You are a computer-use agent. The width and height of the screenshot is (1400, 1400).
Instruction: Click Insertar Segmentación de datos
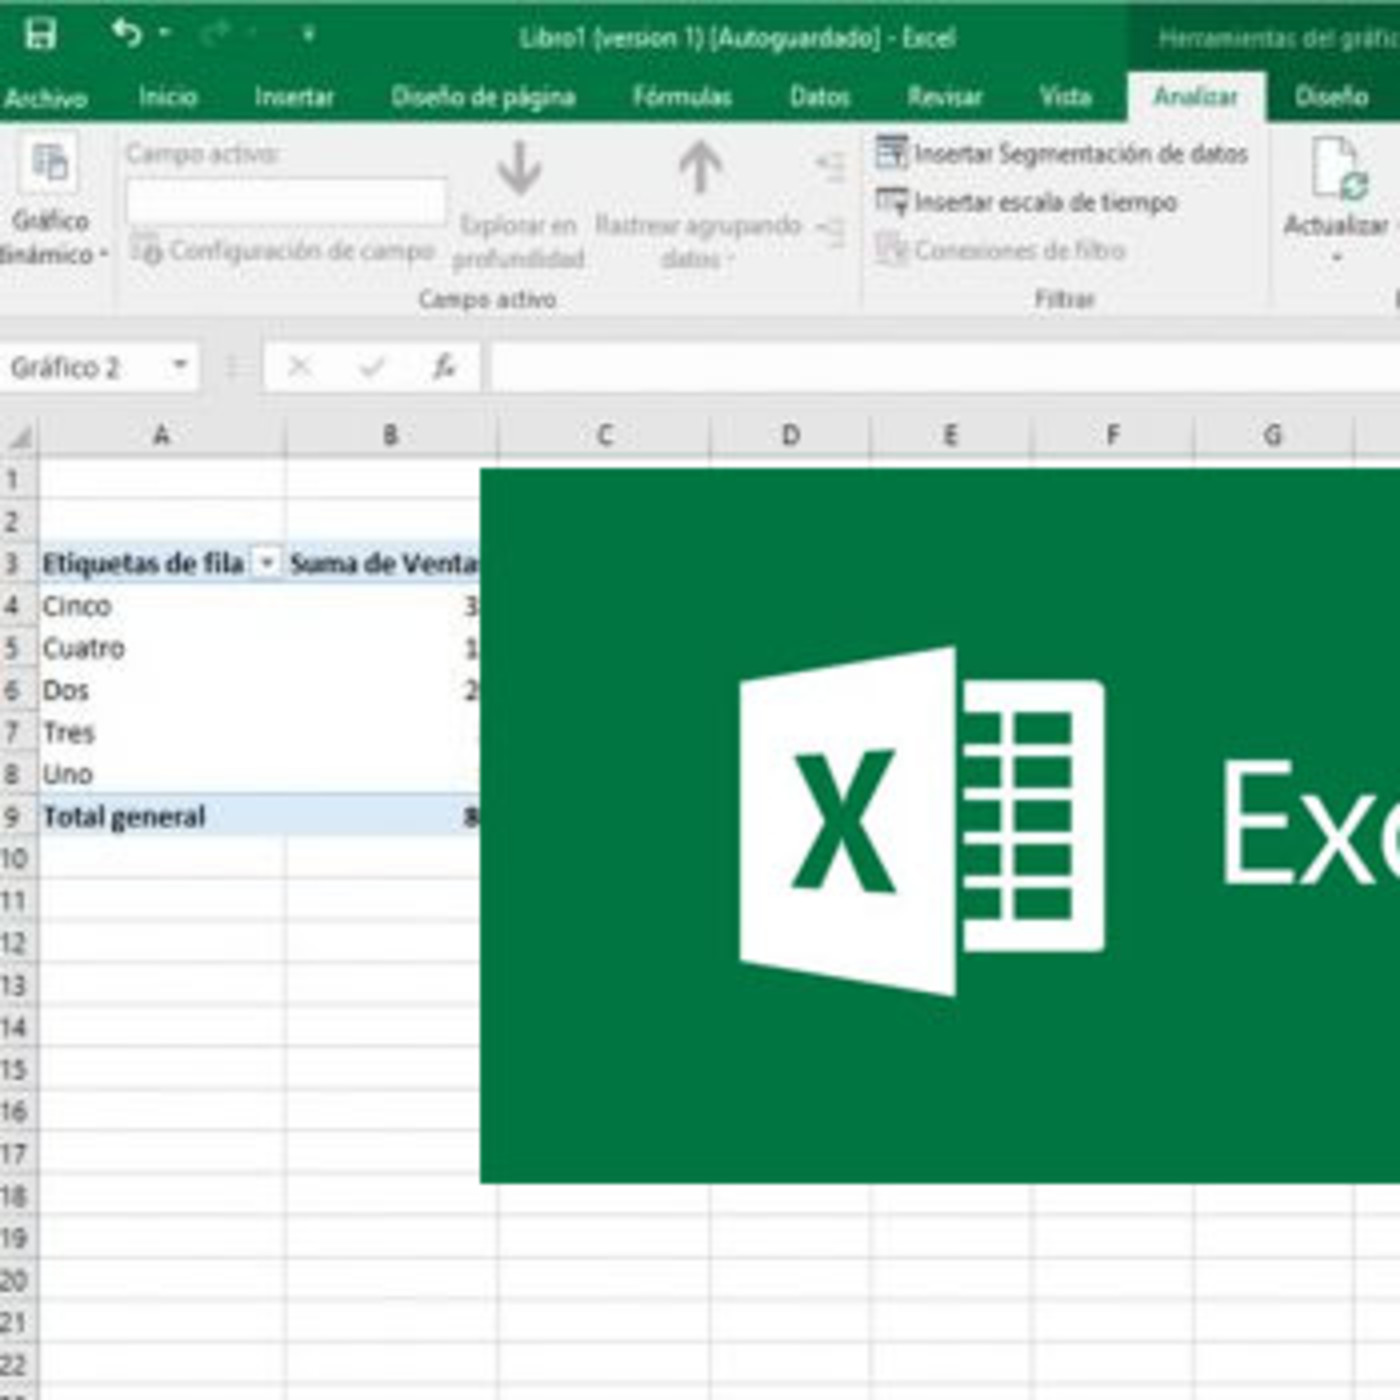click(x=1062, y=153)
